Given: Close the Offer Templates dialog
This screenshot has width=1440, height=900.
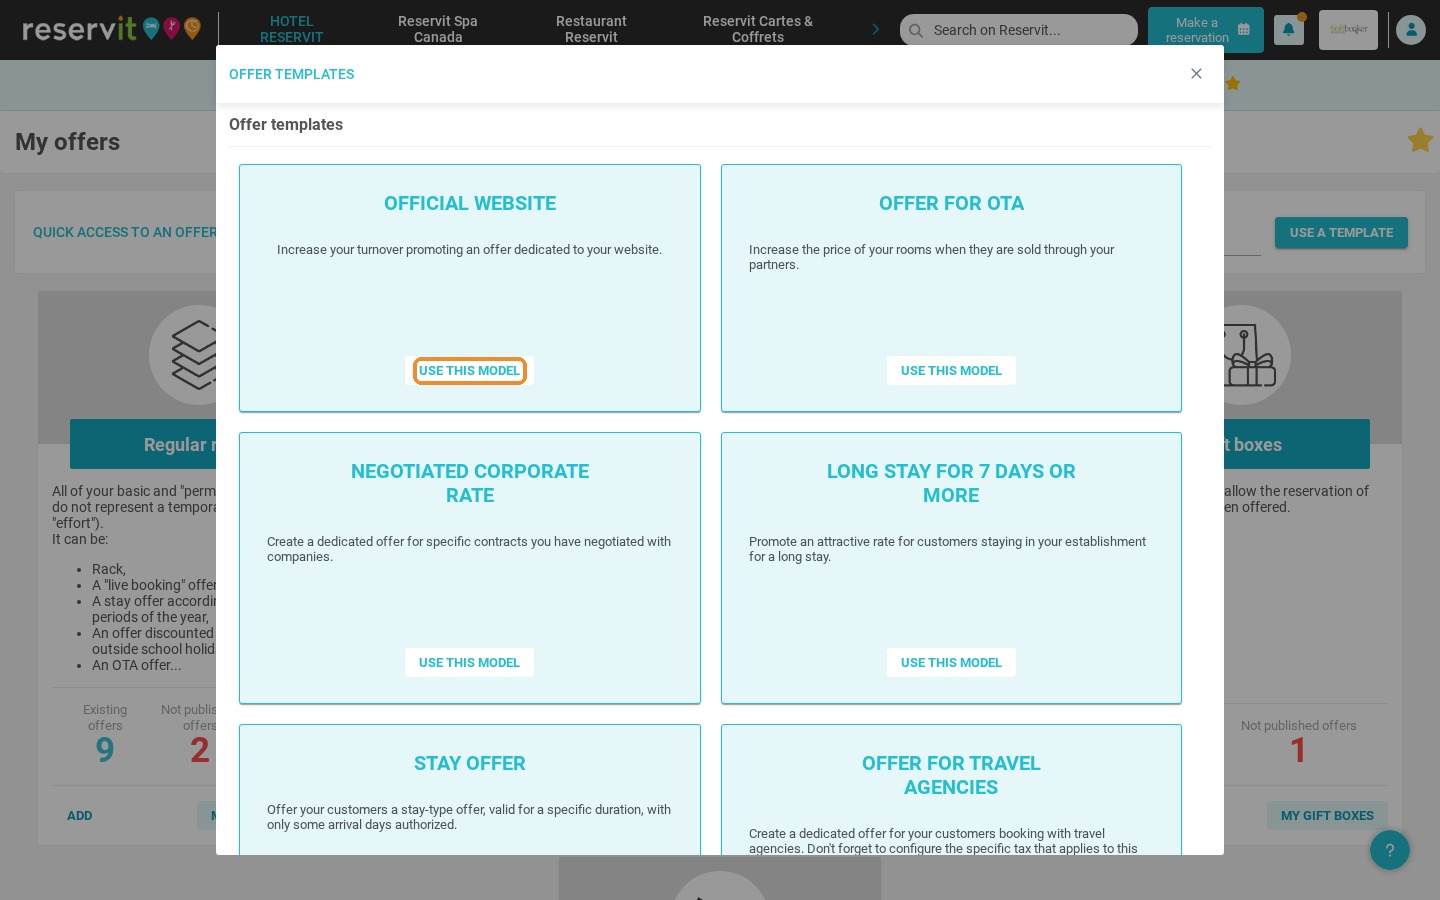Looking at the screenshot, I should (x=1196, y=74).
